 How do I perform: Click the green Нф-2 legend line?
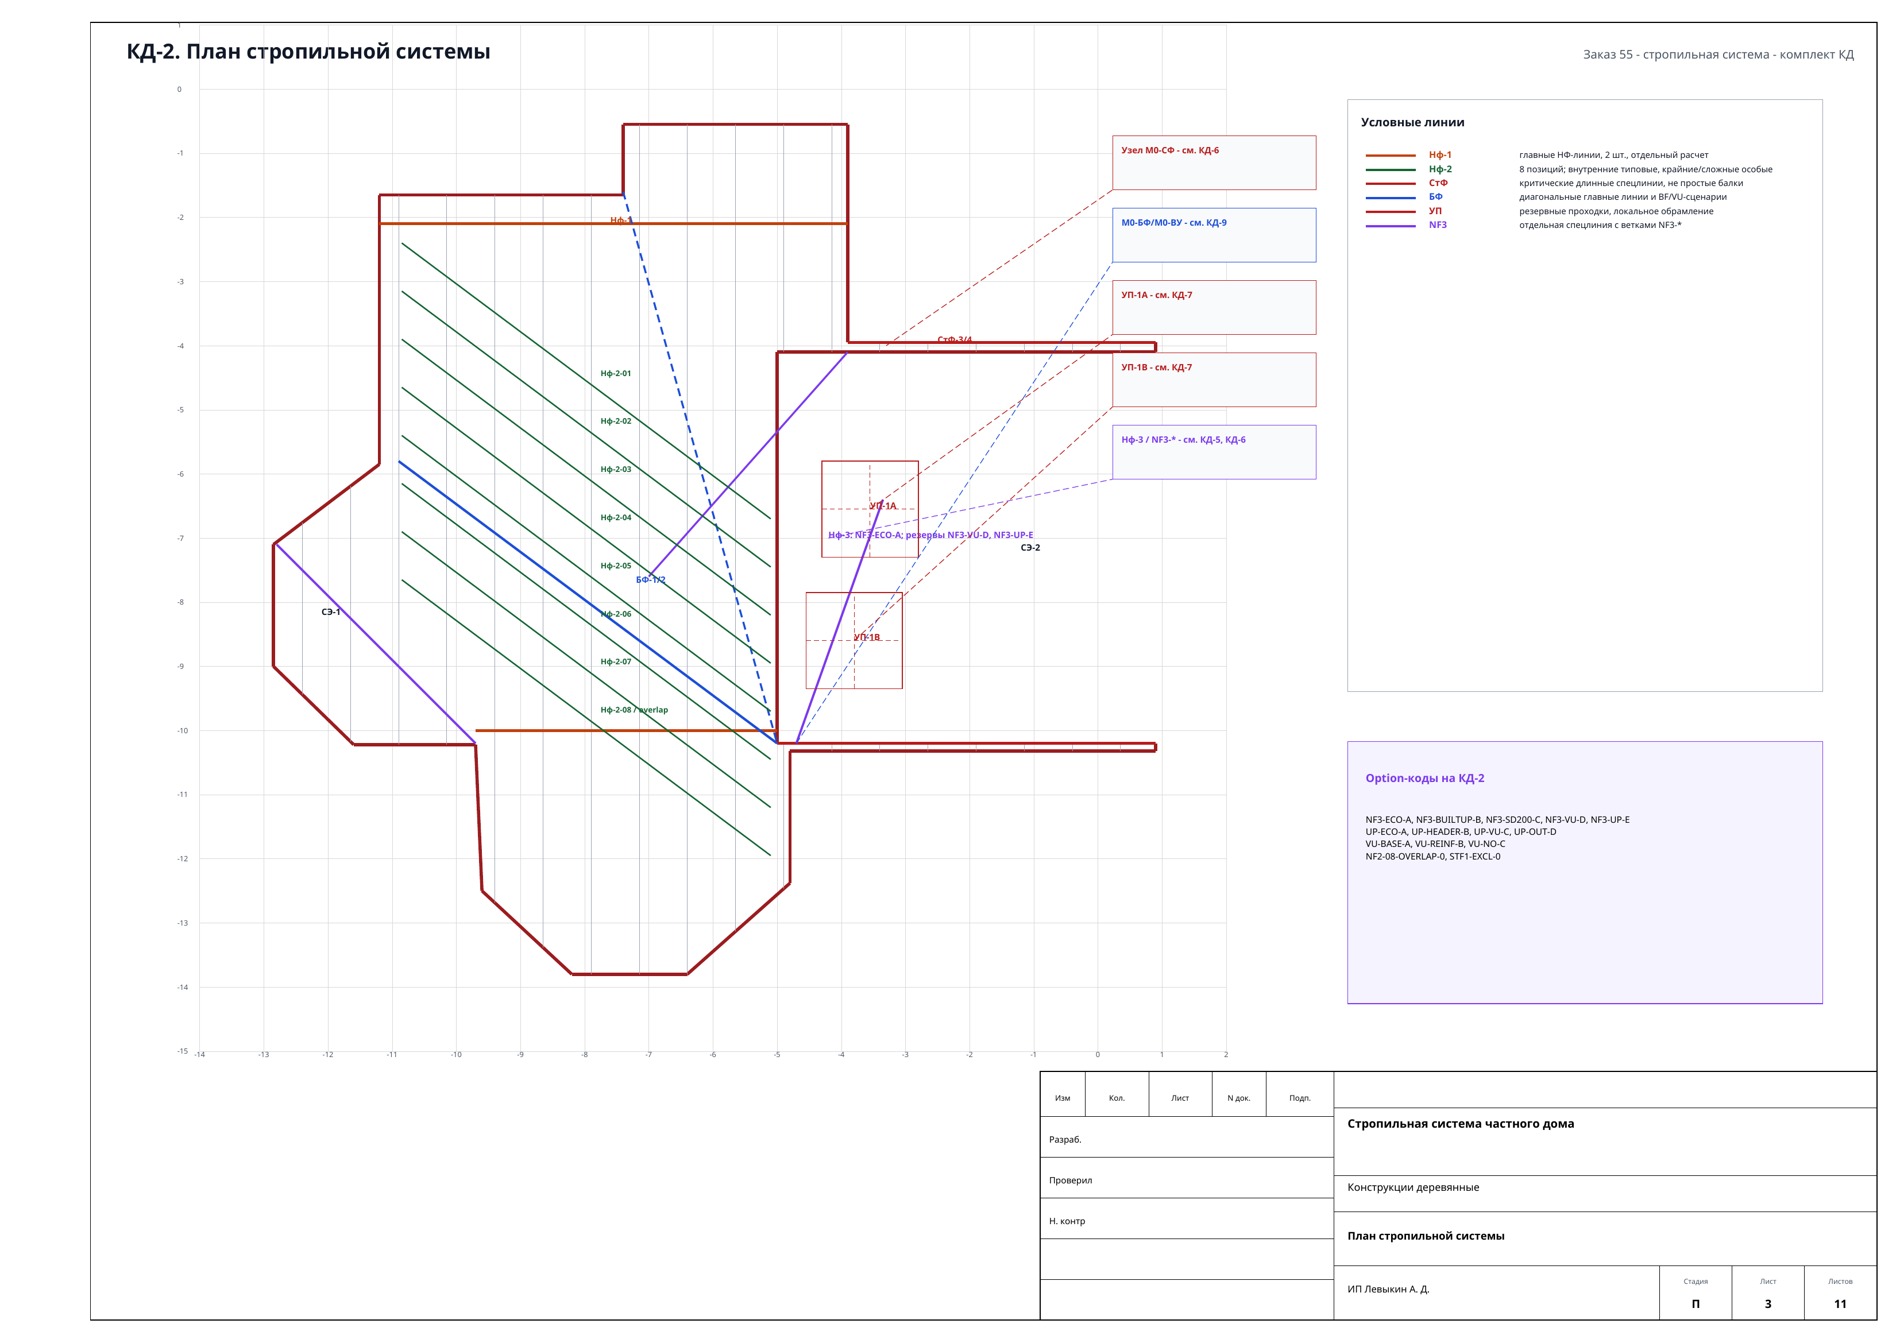[x=1391, y=169]
